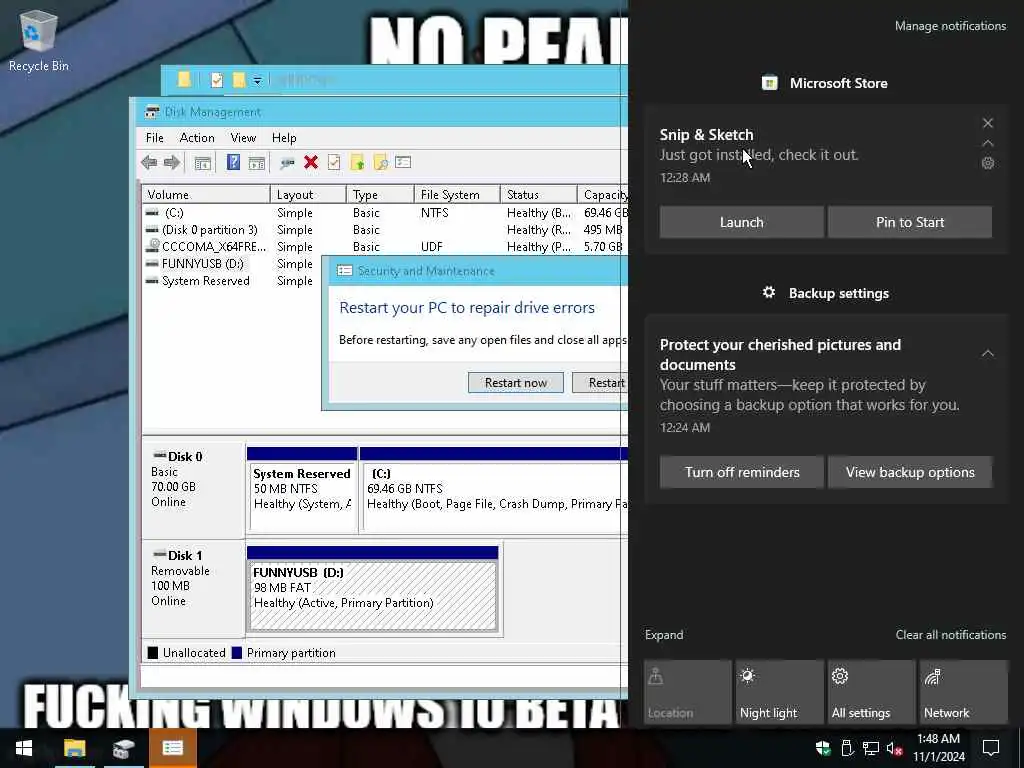The image size is (1024, 768).
Task: Click Launch on Snip & Sketch notification
Action: pyautogui.click(x=741, y=222)
